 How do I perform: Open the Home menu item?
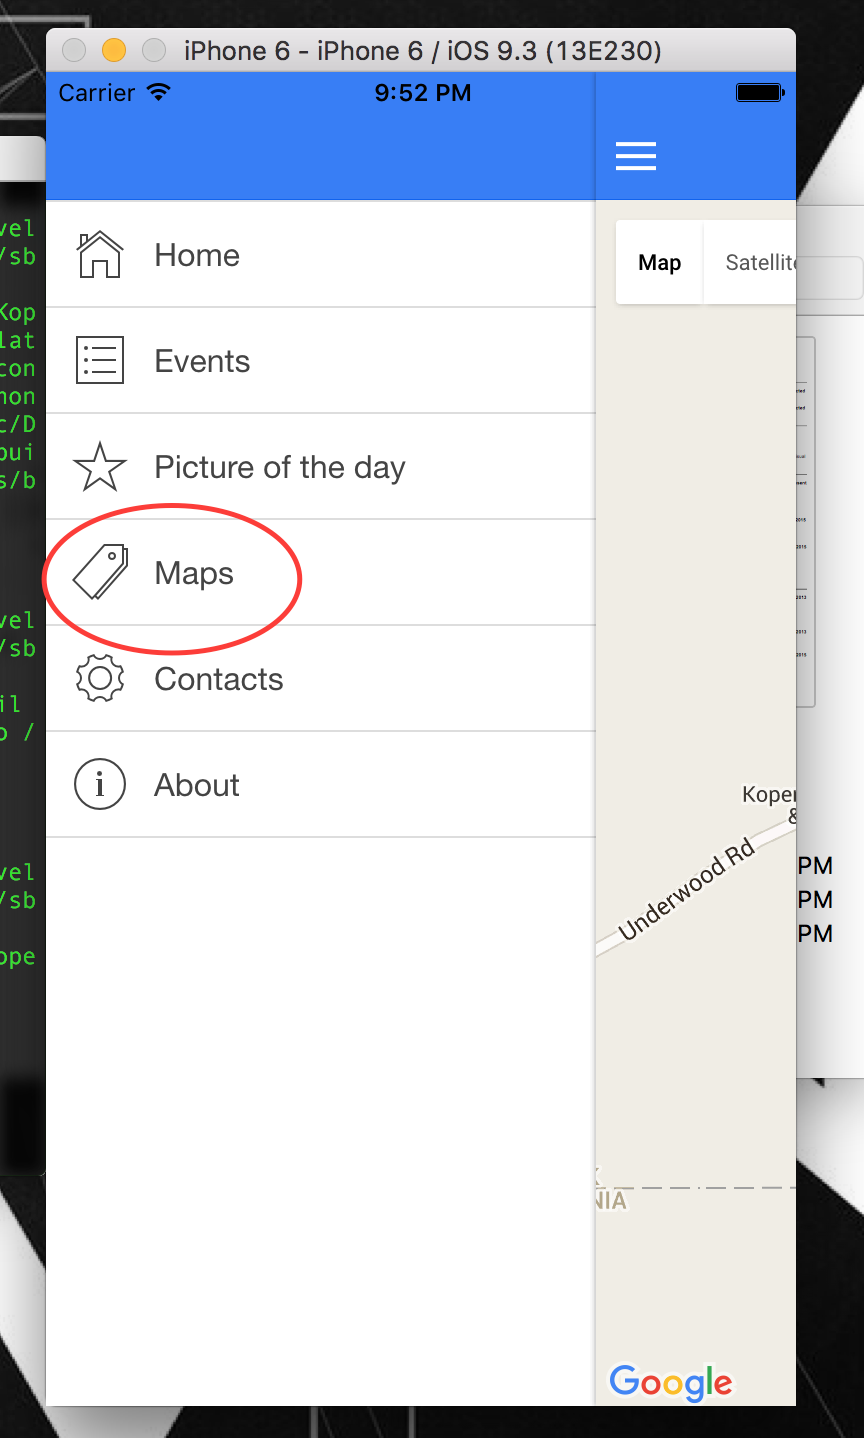[197, 255]
